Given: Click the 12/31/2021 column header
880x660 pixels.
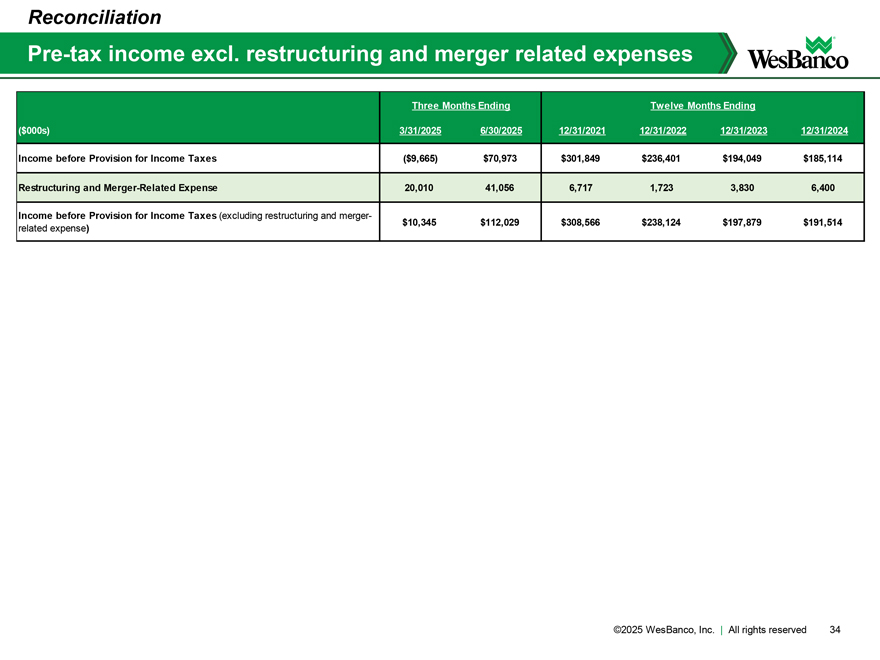Looking at the screenshot, I should click(x=582, y=131).
